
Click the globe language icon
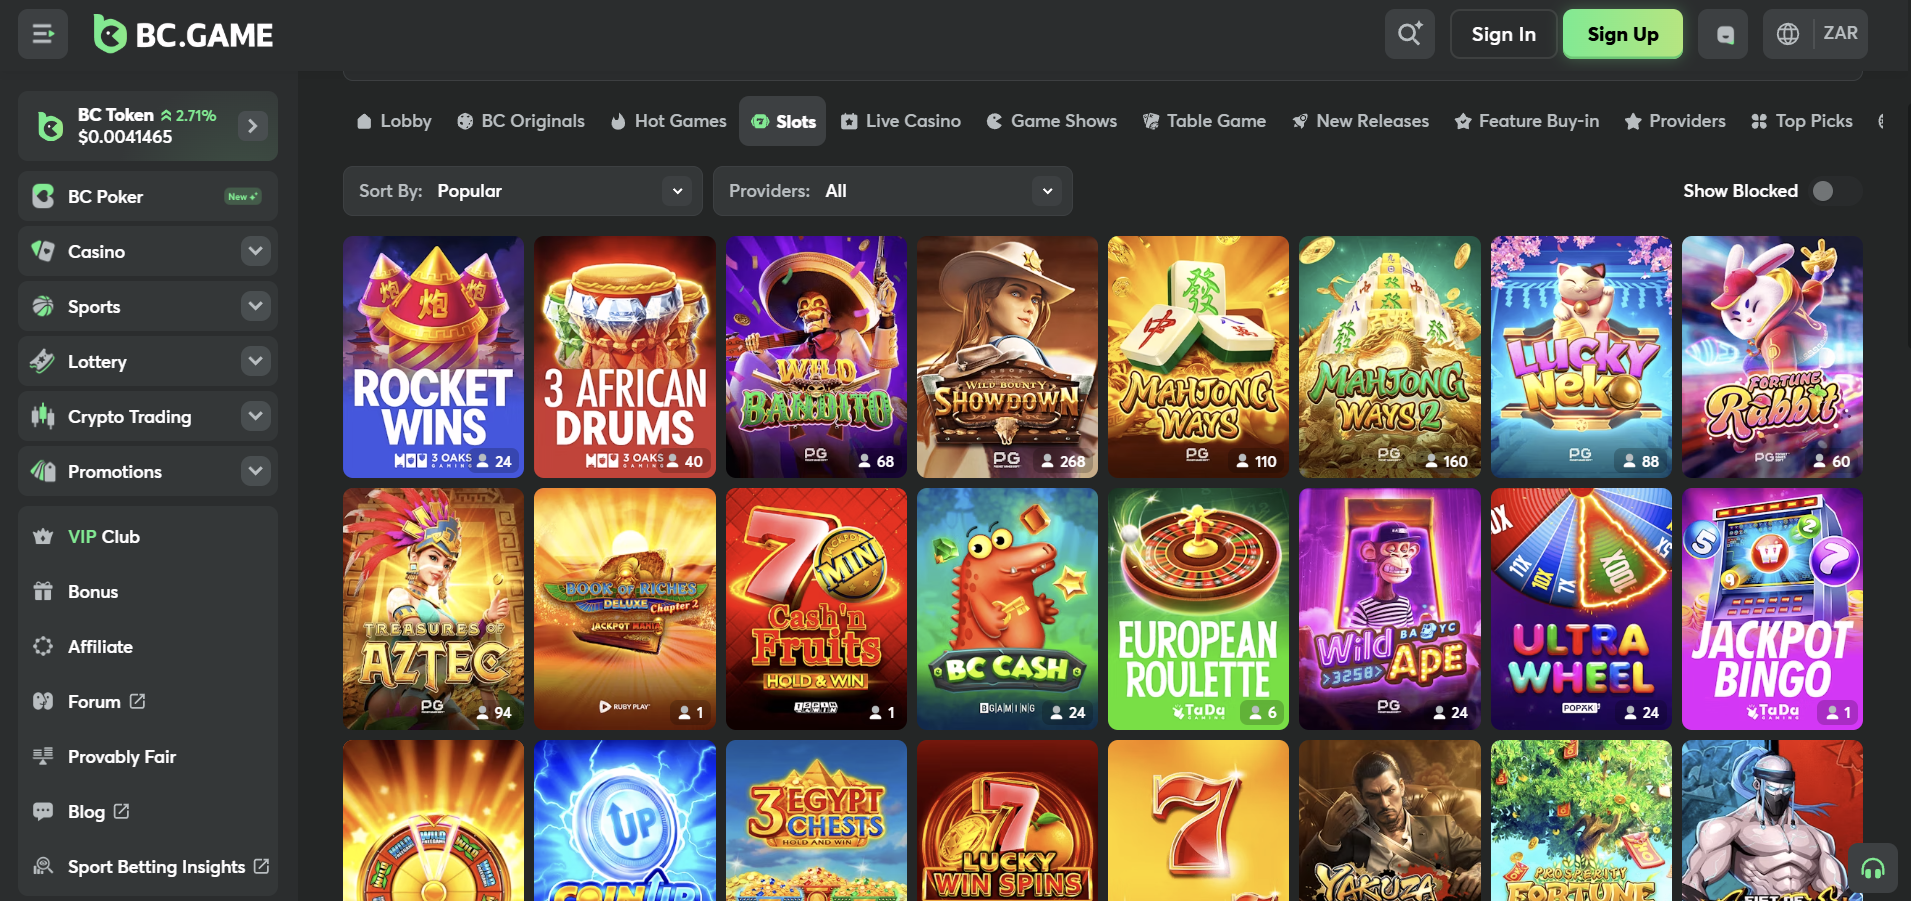coord(1788,34)
